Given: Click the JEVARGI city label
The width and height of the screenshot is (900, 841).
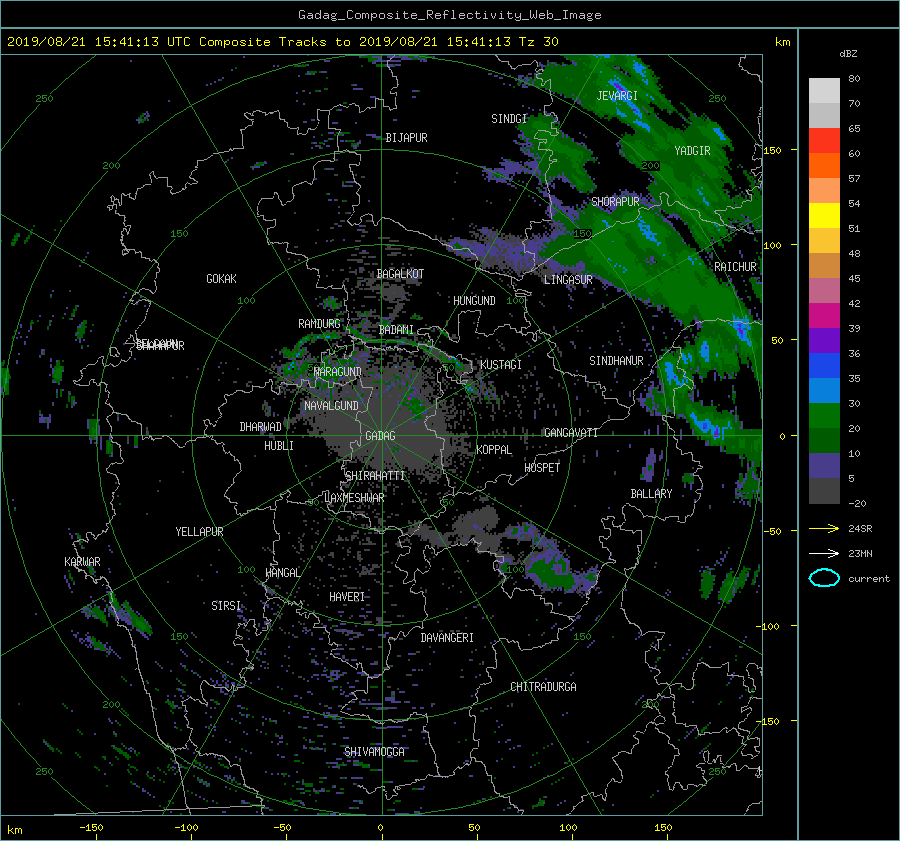Looking at the screenshot, I should (x=617, y=96).
